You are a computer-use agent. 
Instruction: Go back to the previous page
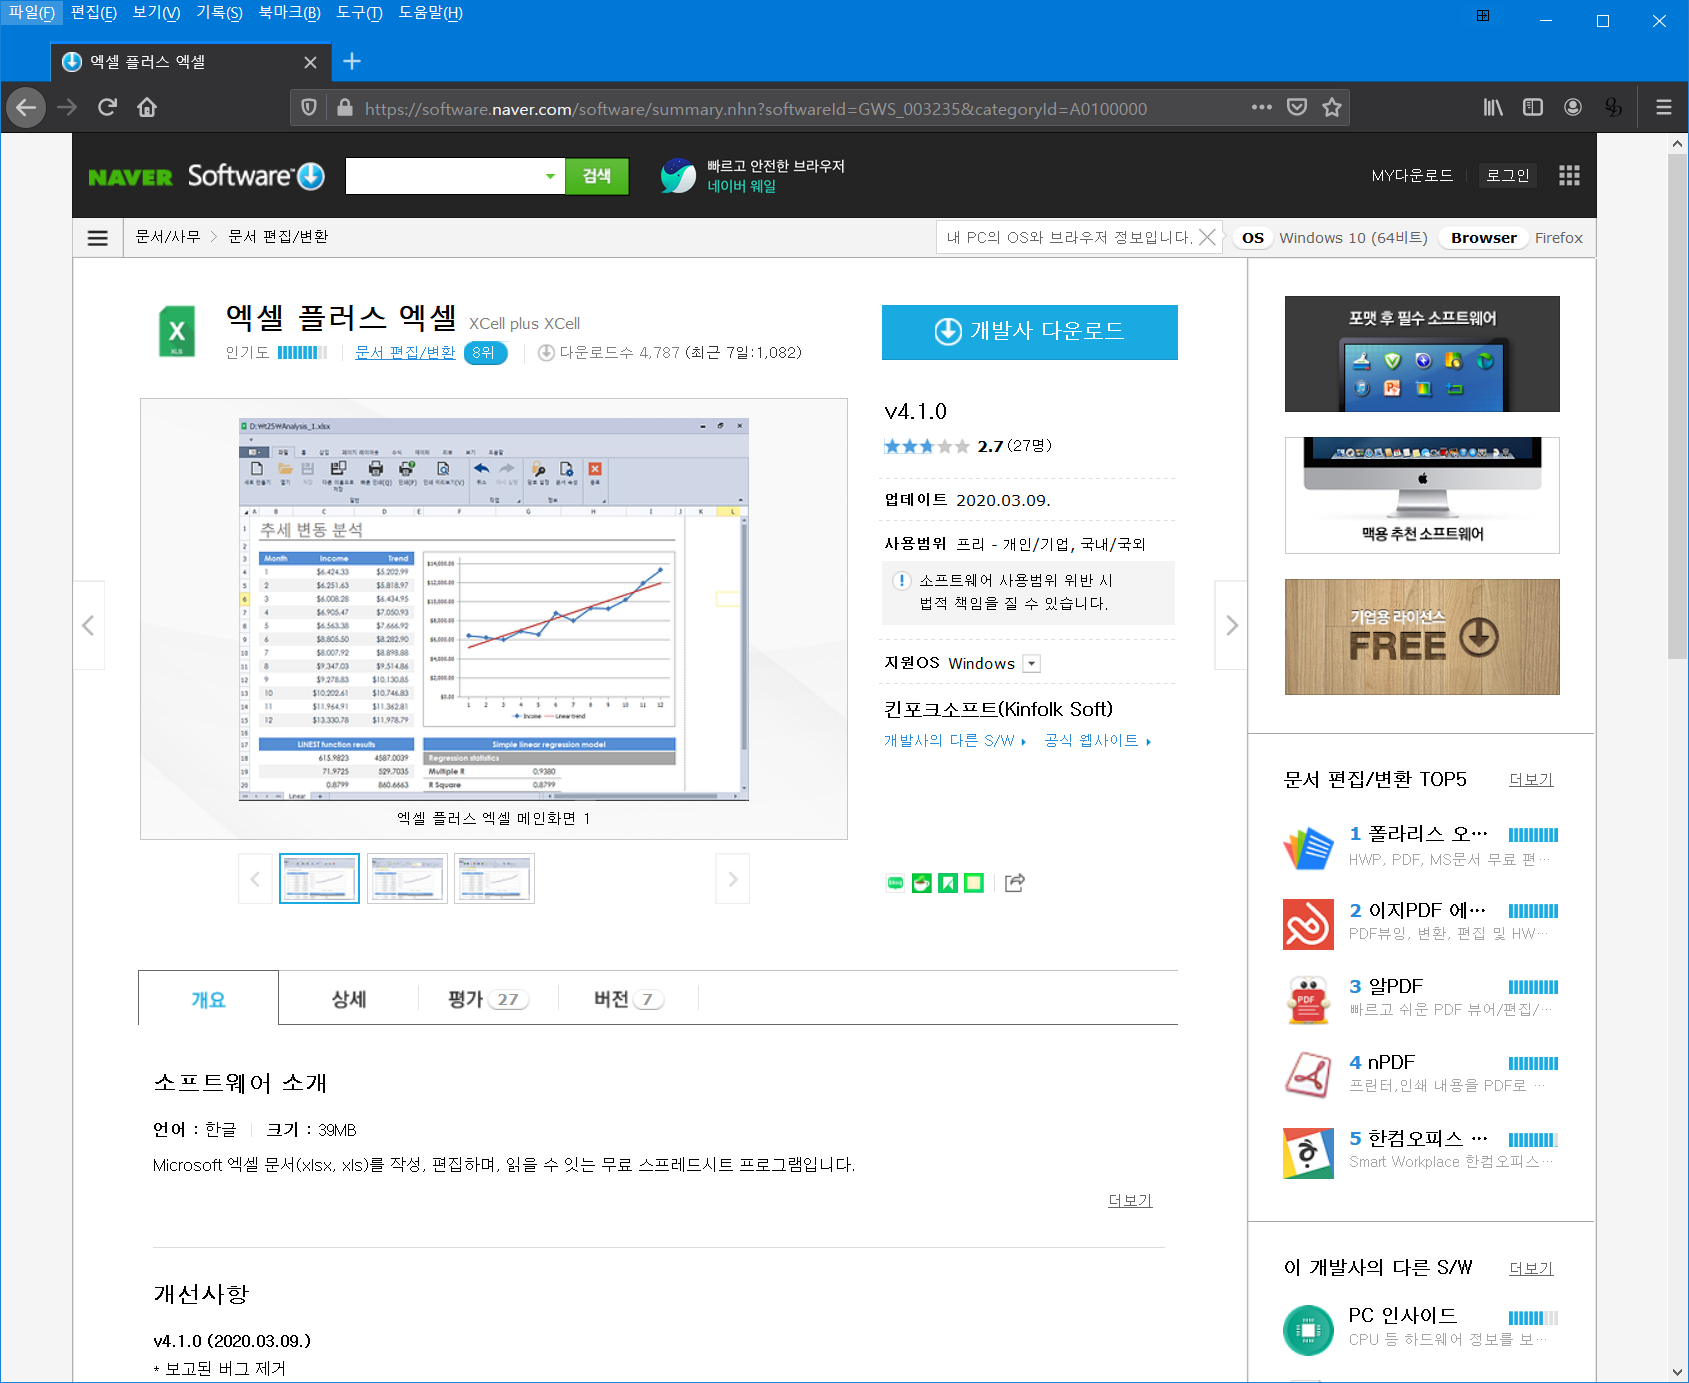point(26,107)
